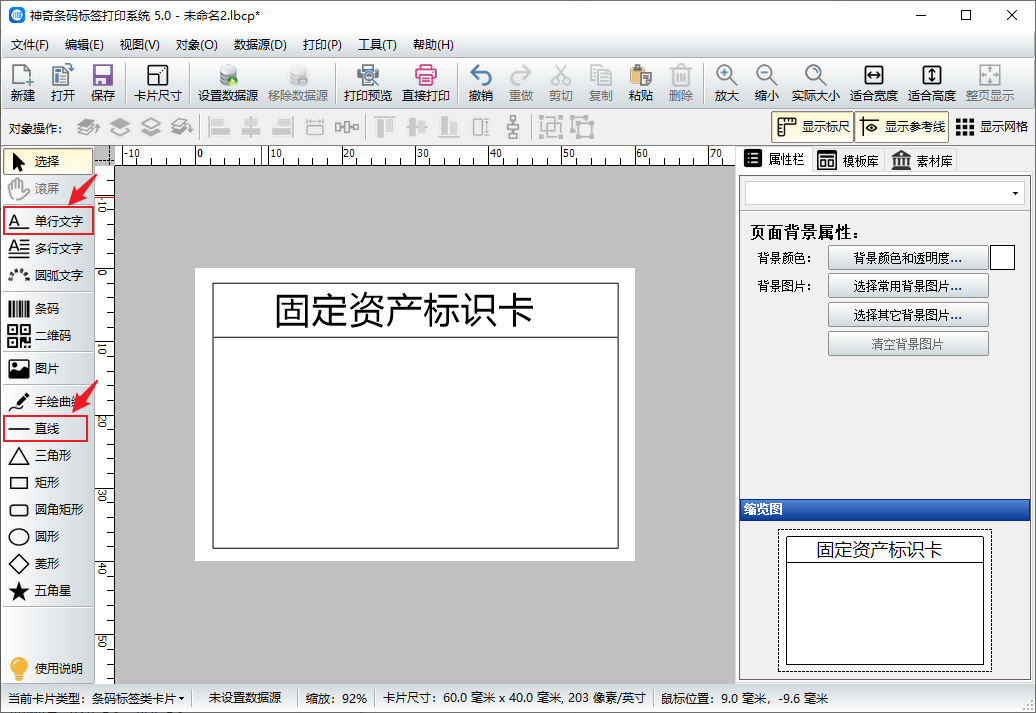The image size is (1036, 713).
Task: Open the 卡片尺寸 card size tool
Action: [x=157, y=83]
